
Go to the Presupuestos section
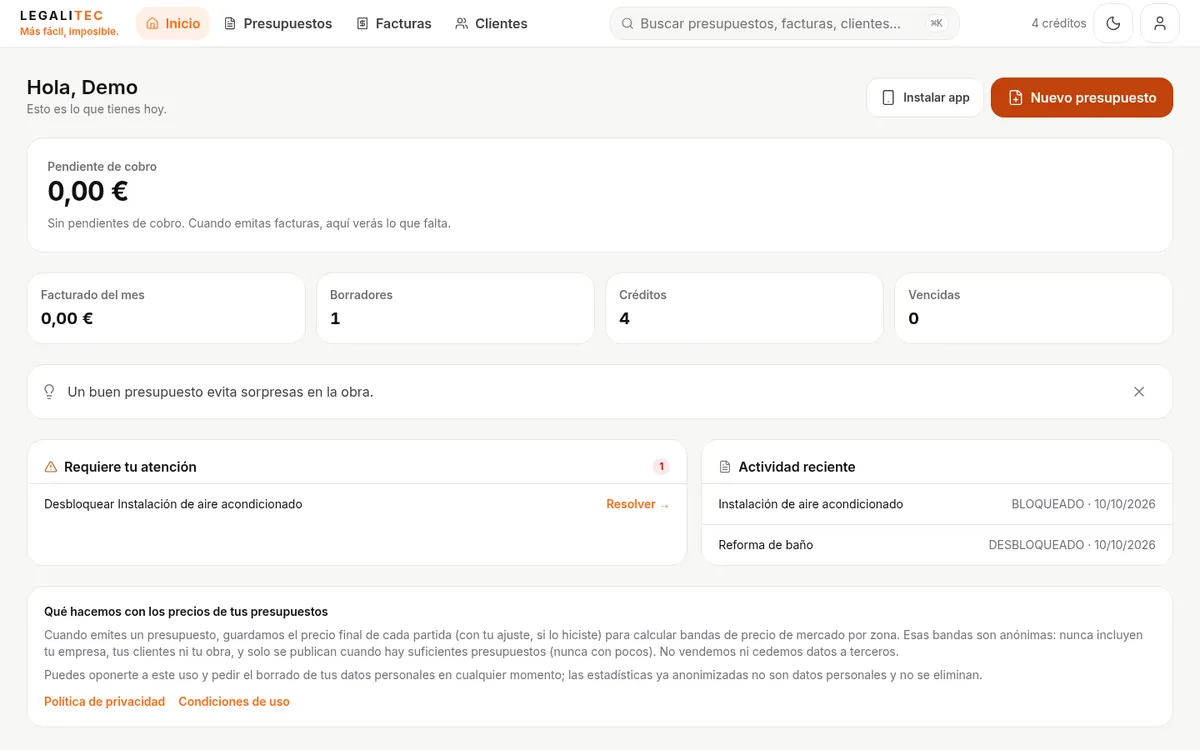tap(278, 23)
